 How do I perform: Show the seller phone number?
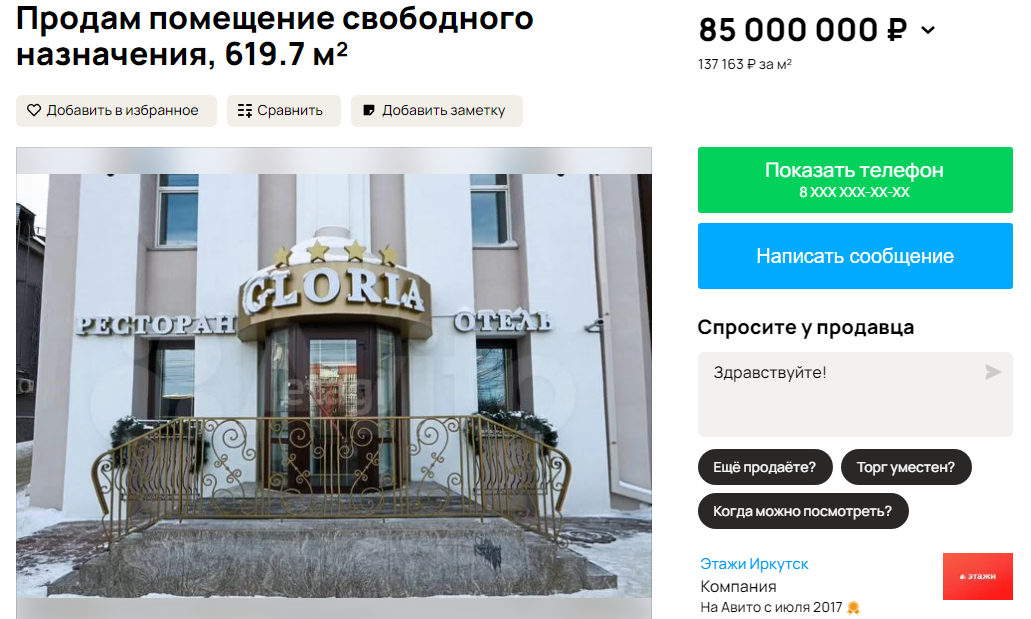click(855, 180)
